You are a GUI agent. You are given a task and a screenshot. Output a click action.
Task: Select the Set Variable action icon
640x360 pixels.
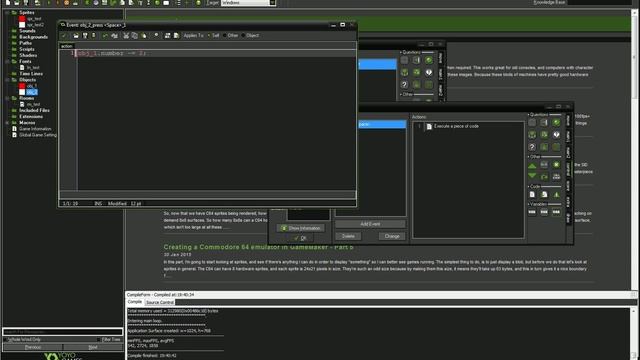click(532, 212)
